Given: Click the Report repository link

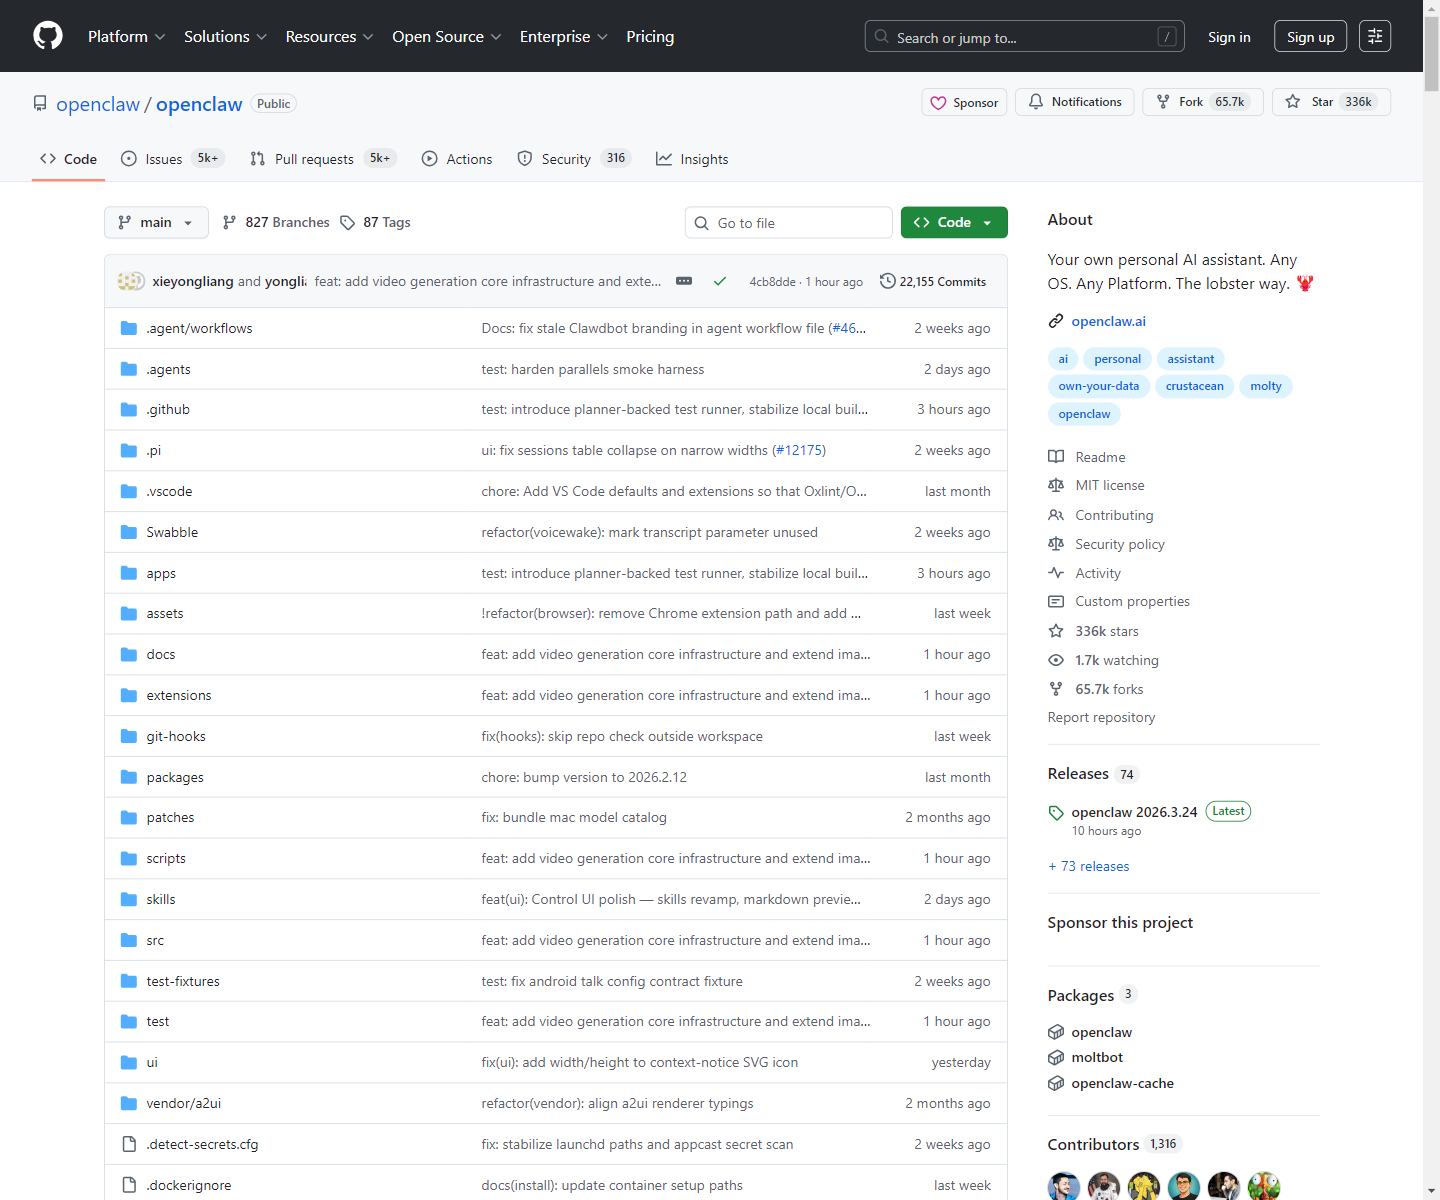Looking at the screenshot, I should 1101,717.
